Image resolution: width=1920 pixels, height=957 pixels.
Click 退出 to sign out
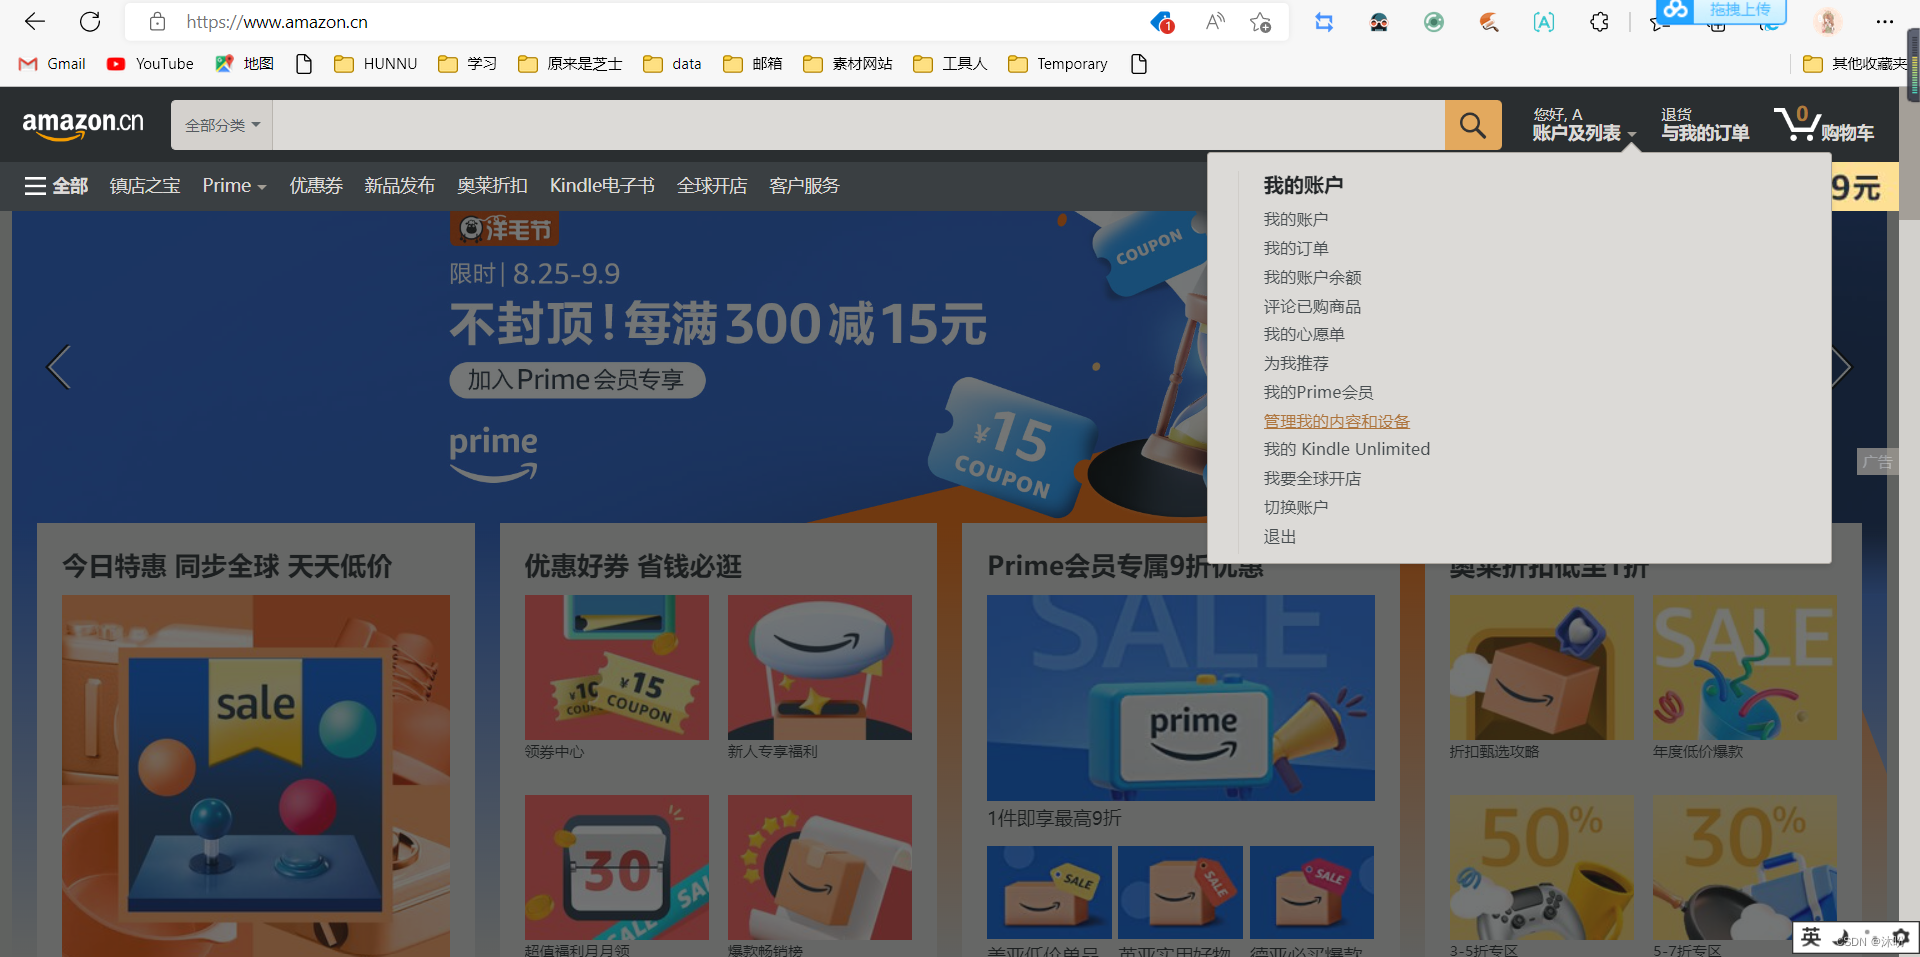tap(1279, 537)
